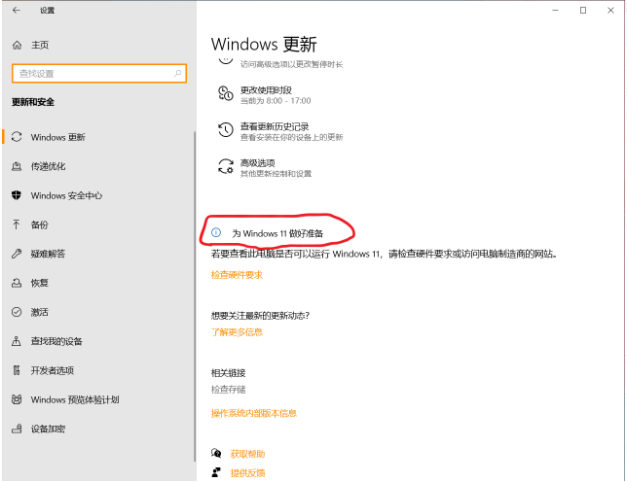627x482 pixels.
Task: Click the search magnifier icon
Action: (178, 73)
